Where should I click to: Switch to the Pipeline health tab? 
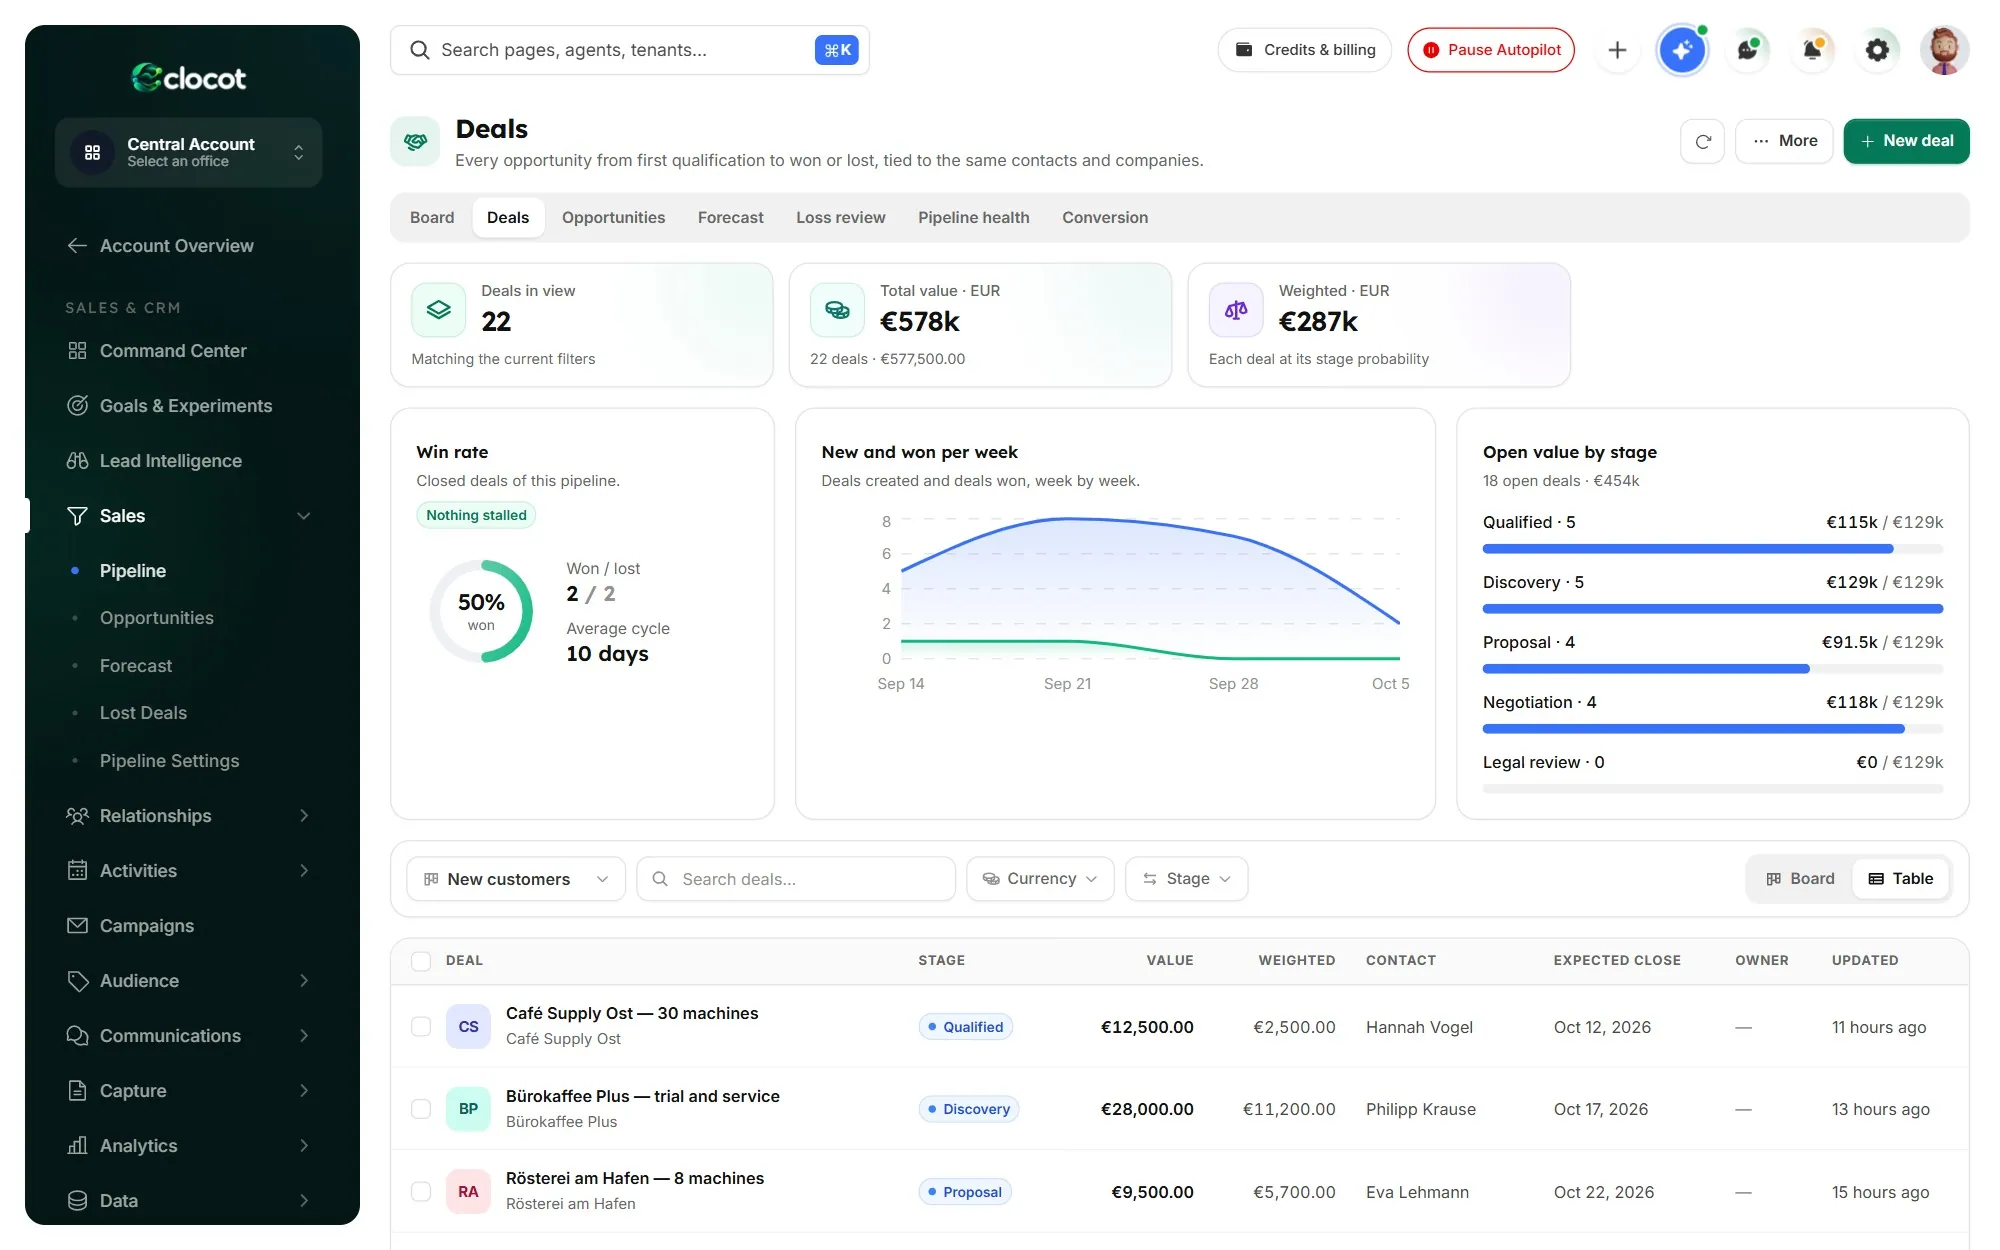pos(973,218)
